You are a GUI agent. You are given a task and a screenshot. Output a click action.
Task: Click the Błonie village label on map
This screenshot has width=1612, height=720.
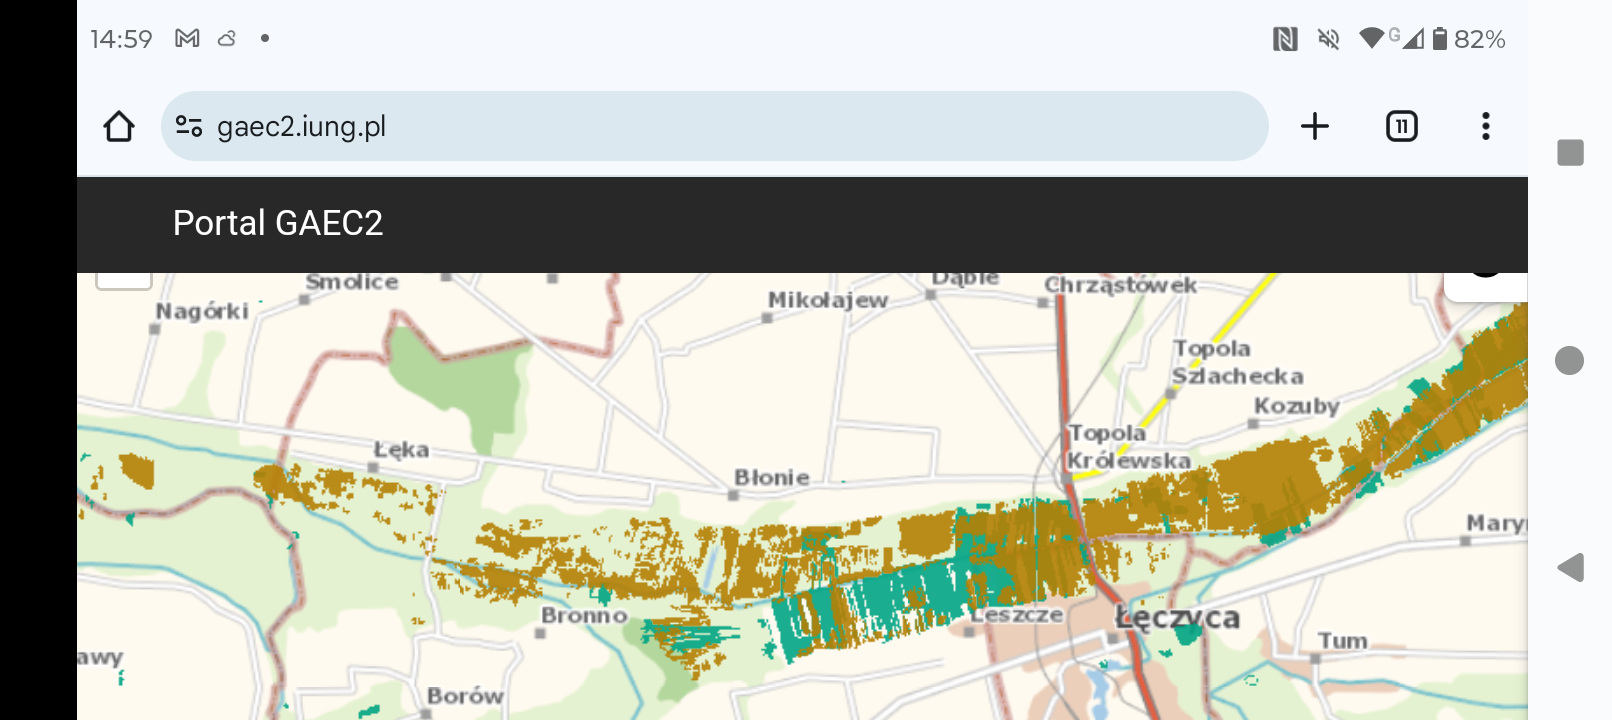(x=771, y=478)
